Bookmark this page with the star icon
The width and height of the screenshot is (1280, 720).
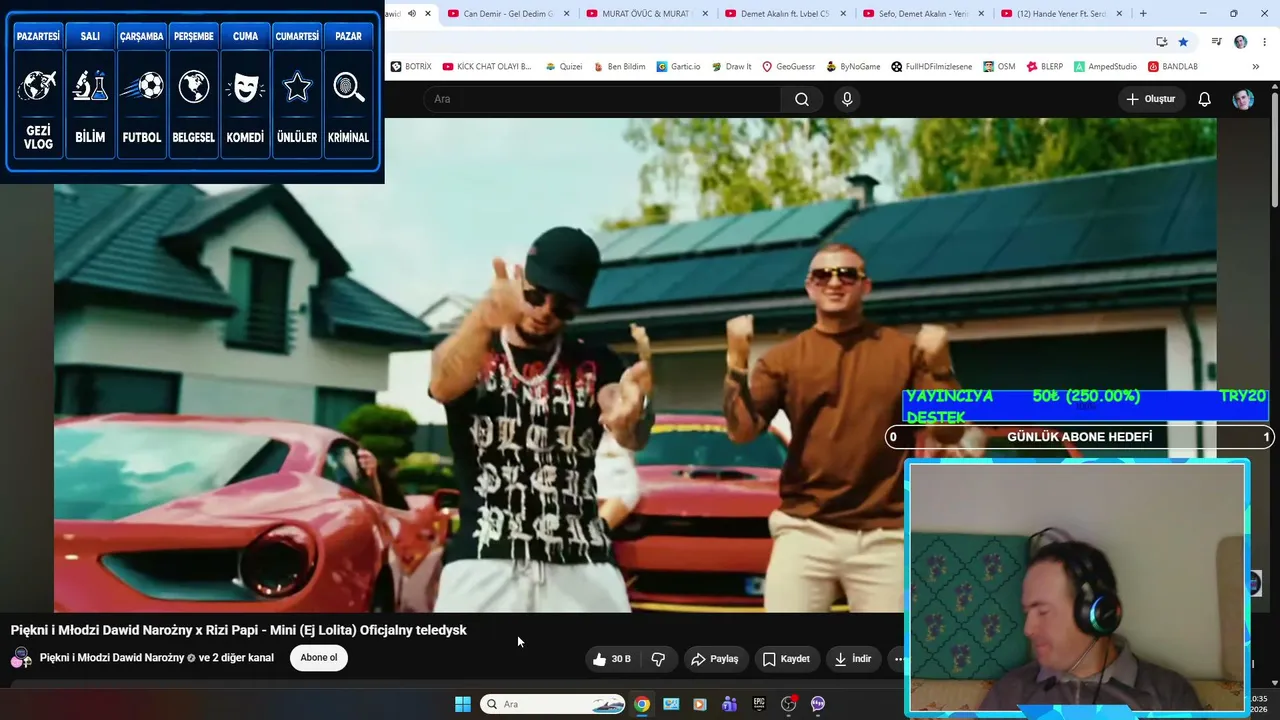coord(1183,42)
